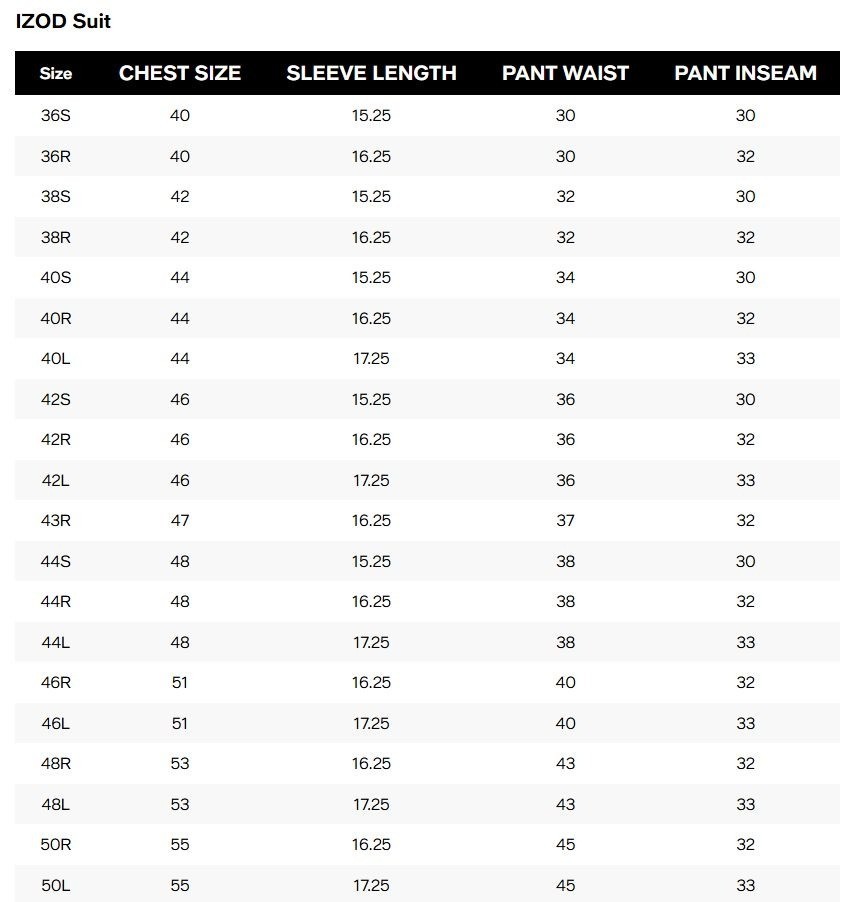
Task: Click the 42R size cell
Action: [56, 439]
